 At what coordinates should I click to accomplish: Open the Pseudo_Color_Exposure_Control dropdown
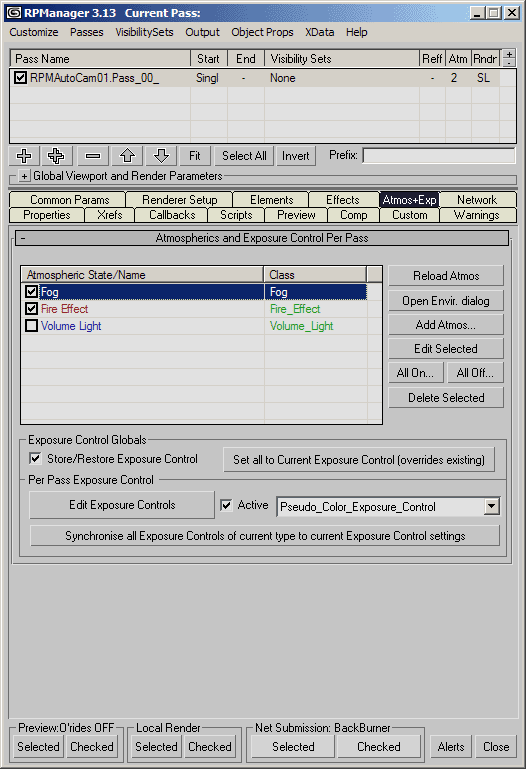point(491,506)
